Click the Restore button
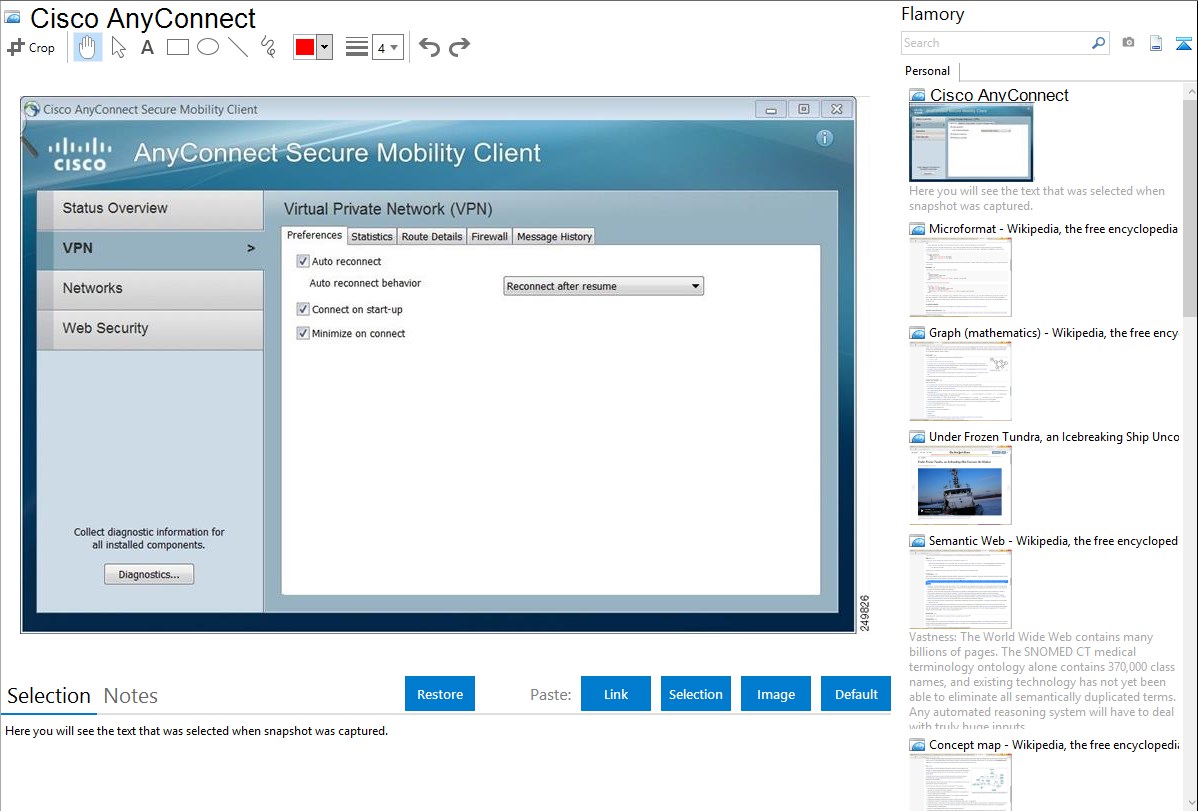The height and width of the screenshot is (811, 1198). [x=440, y=694]
